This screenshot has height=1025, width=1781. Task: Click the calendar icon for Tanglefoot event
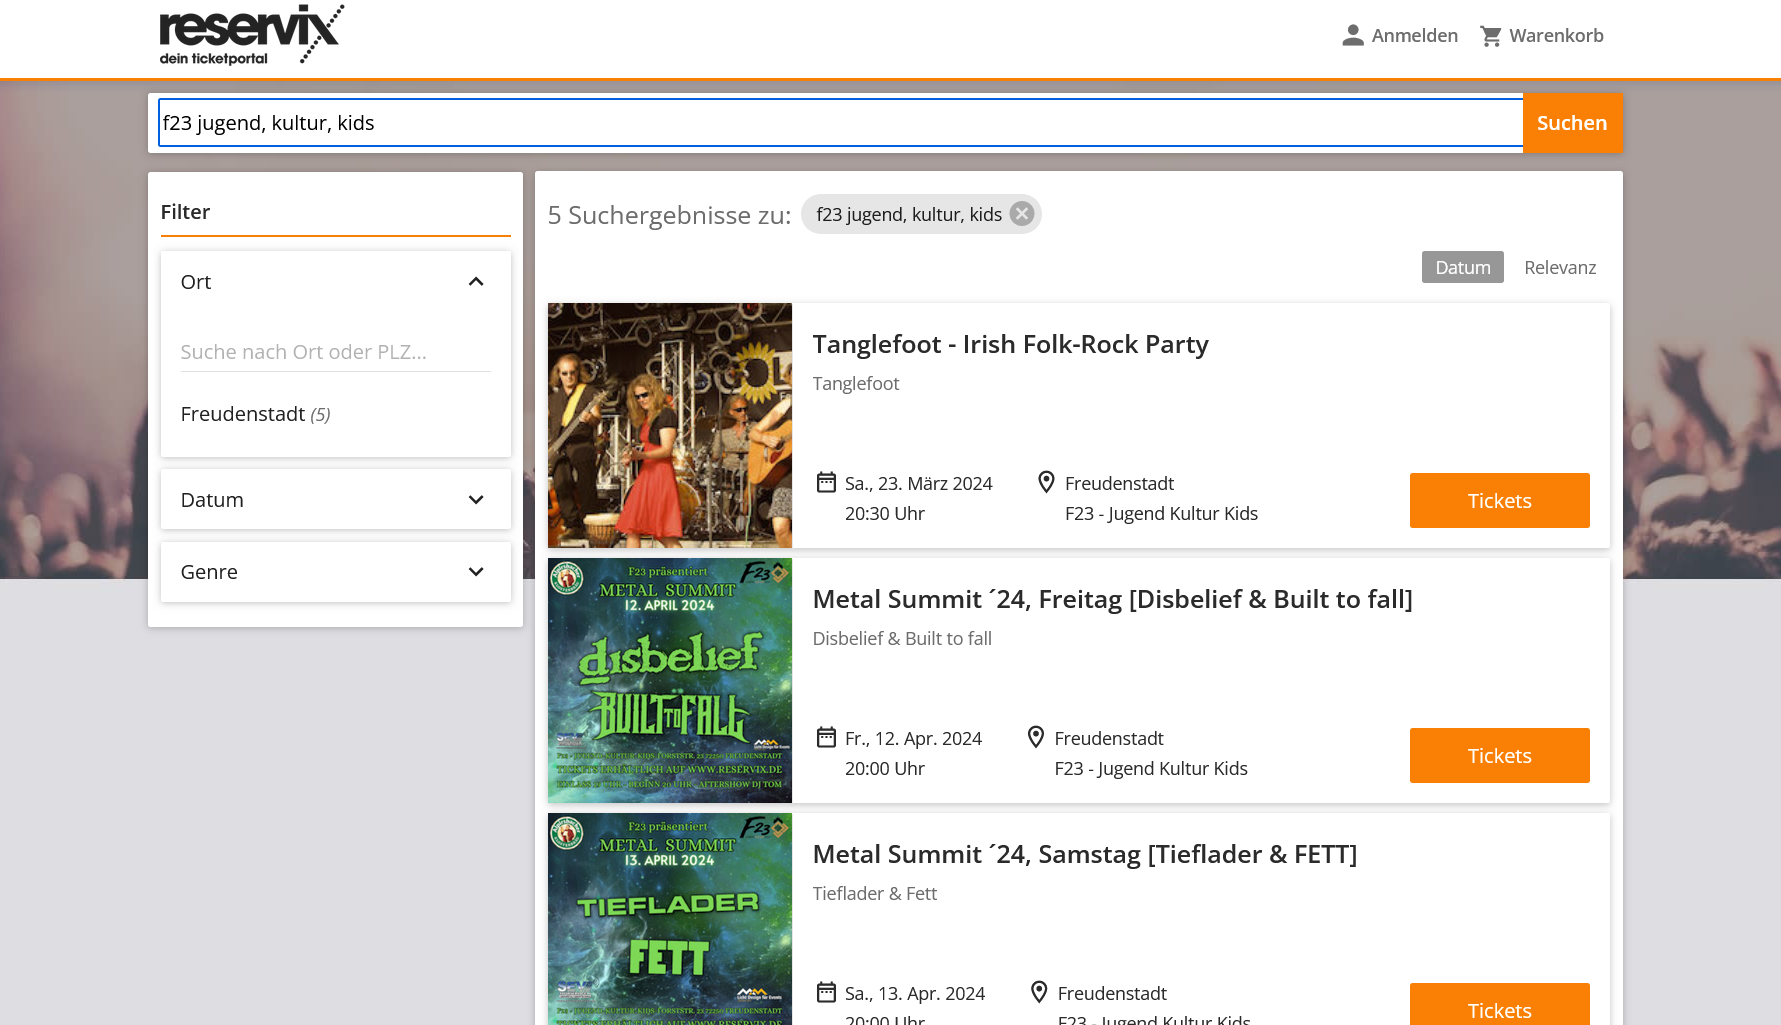tap(826, 483)
